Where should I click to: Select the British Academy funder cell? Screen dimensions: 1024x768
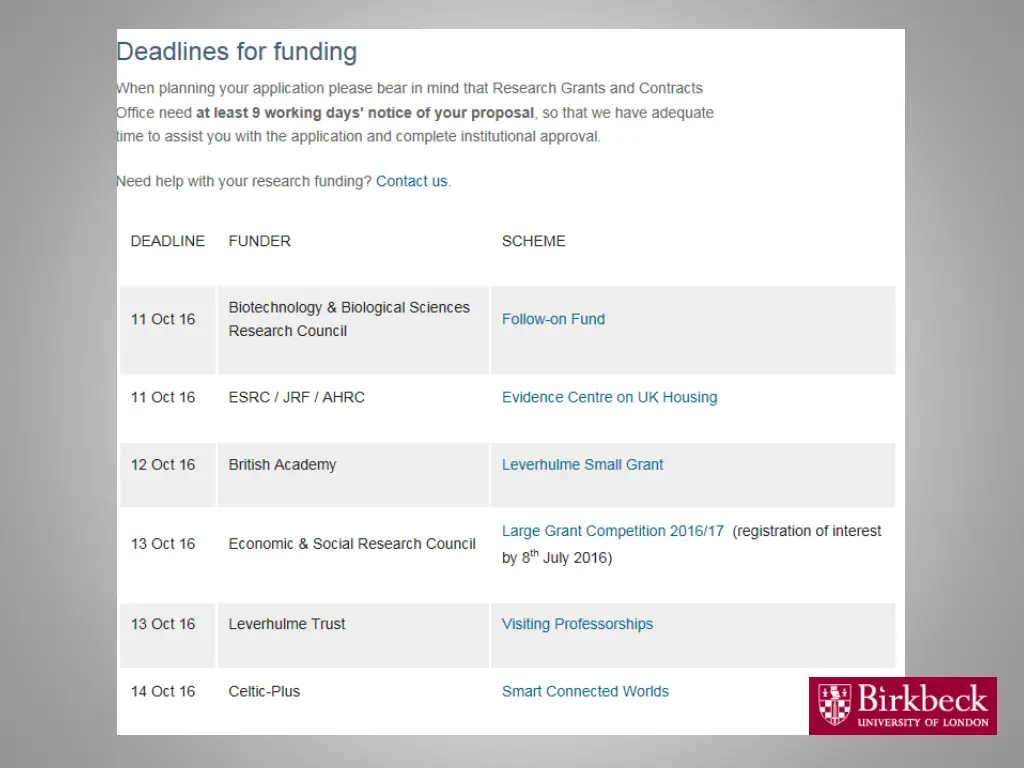point(353,475)
